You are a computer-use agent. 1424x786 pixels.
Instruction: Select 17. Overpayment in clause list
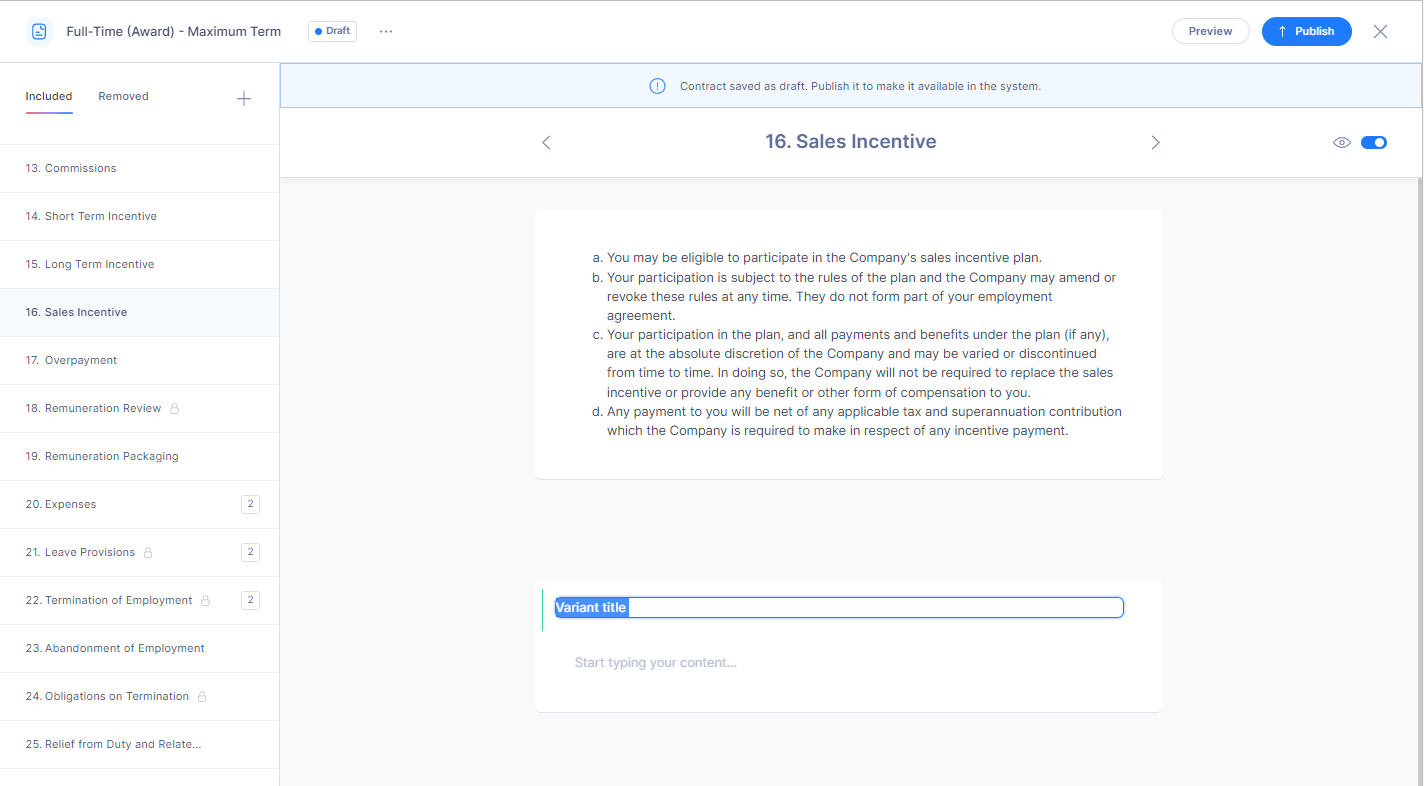pos(81,360)
